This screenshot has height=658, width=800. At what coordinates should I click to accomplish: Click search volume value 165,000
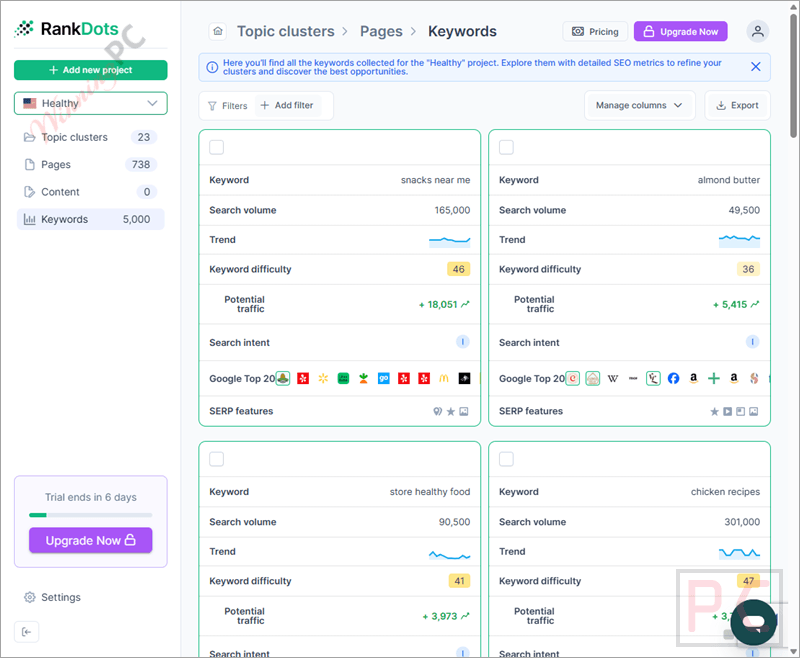pyautogui.click(x=452, y=210)
